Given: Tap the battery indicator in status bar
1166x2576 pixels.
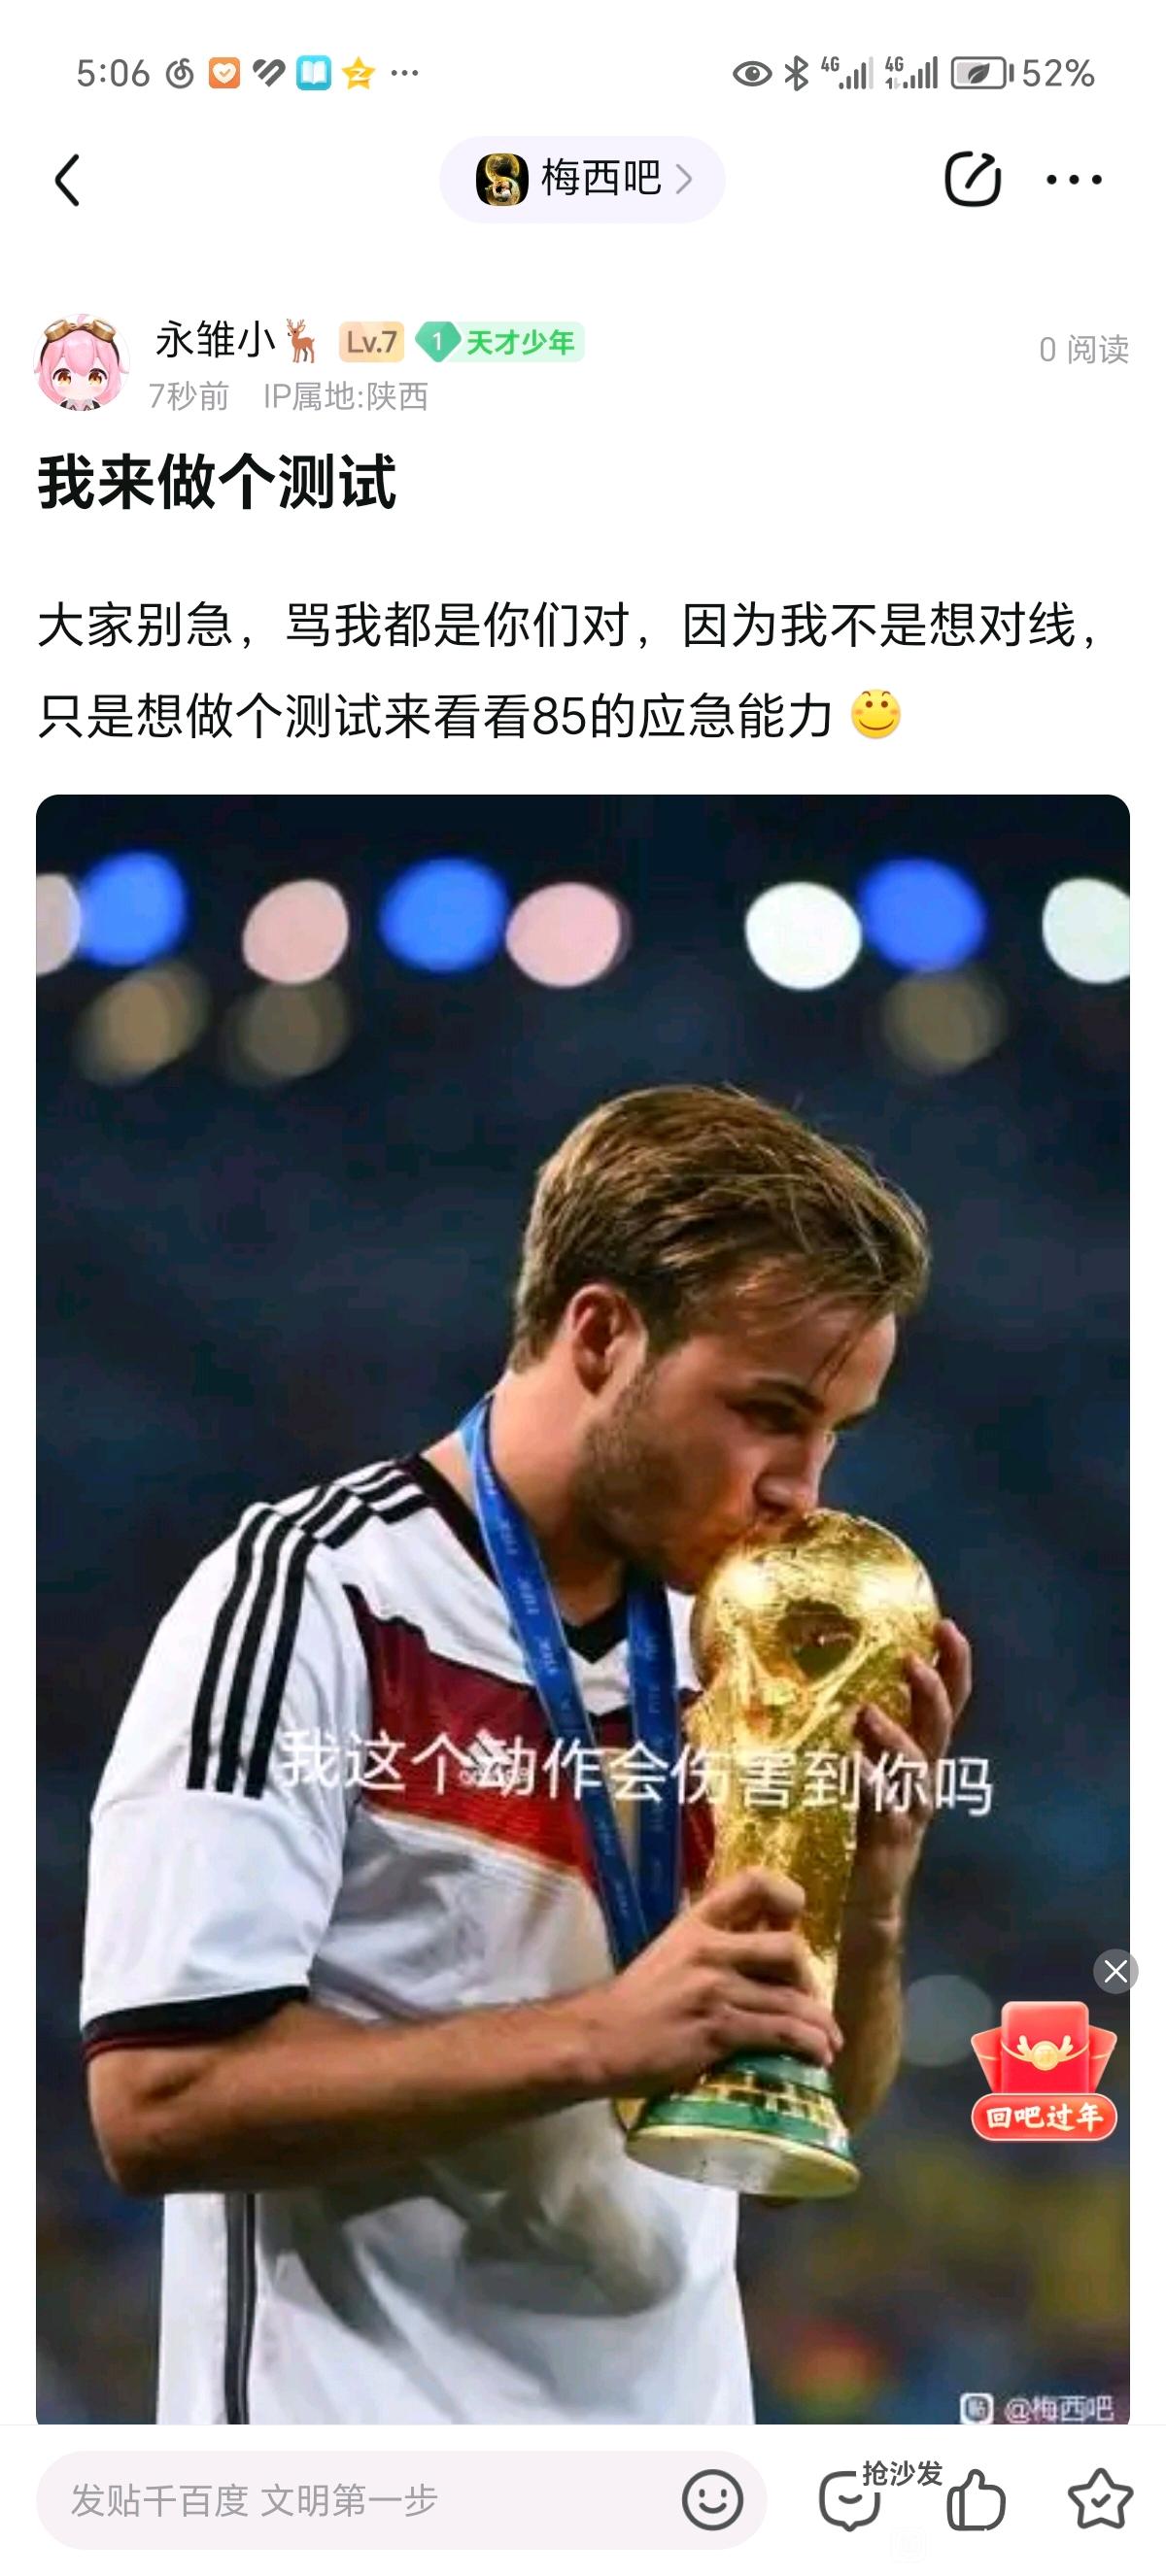Looking at the screenshot, I should pyautogui.click(x=981, y=73).
